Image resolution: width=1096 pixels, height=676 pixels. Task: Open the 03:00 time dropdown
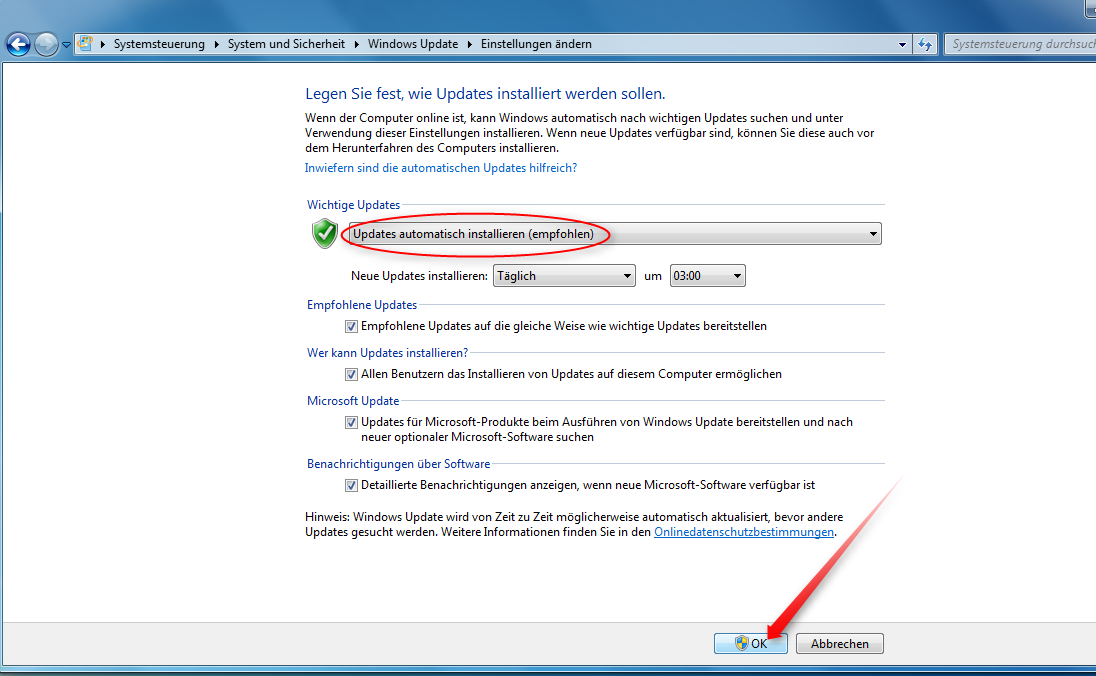pos(707,275)
